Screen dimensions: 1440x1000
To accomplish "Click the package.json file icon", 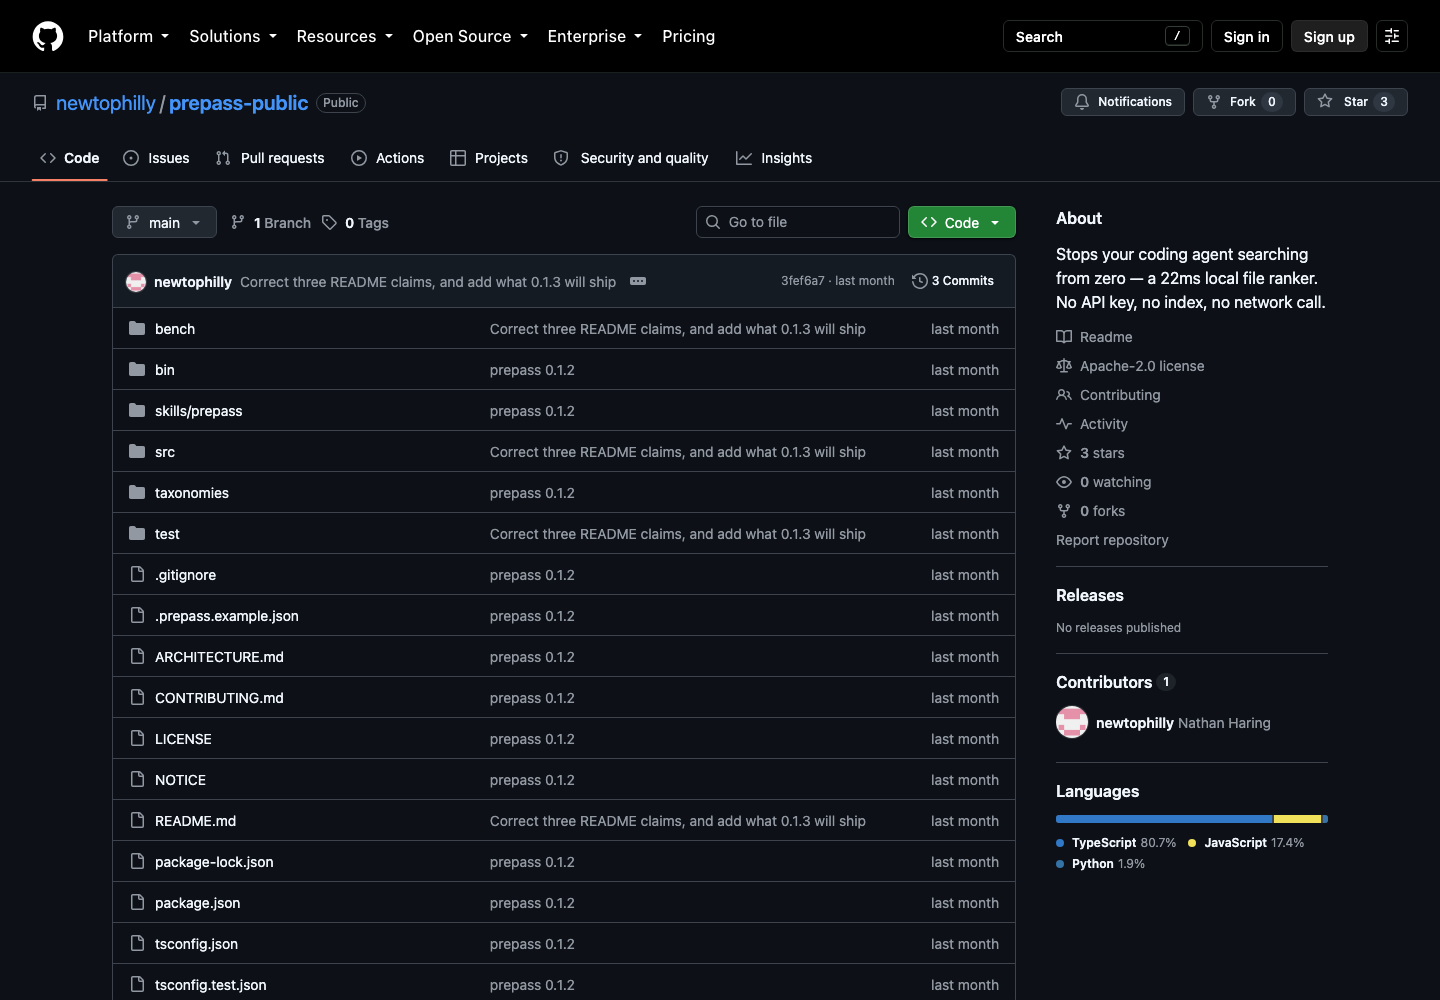I will click(137, 903).
